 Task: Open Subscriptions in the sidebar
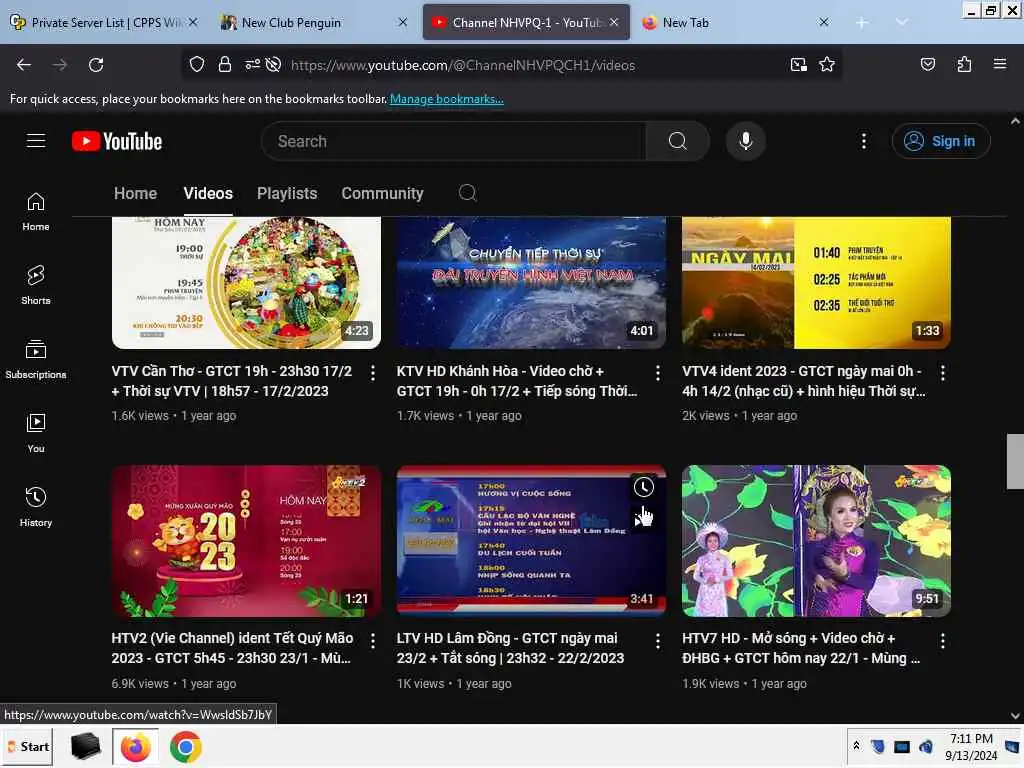[x=36, y=359]
